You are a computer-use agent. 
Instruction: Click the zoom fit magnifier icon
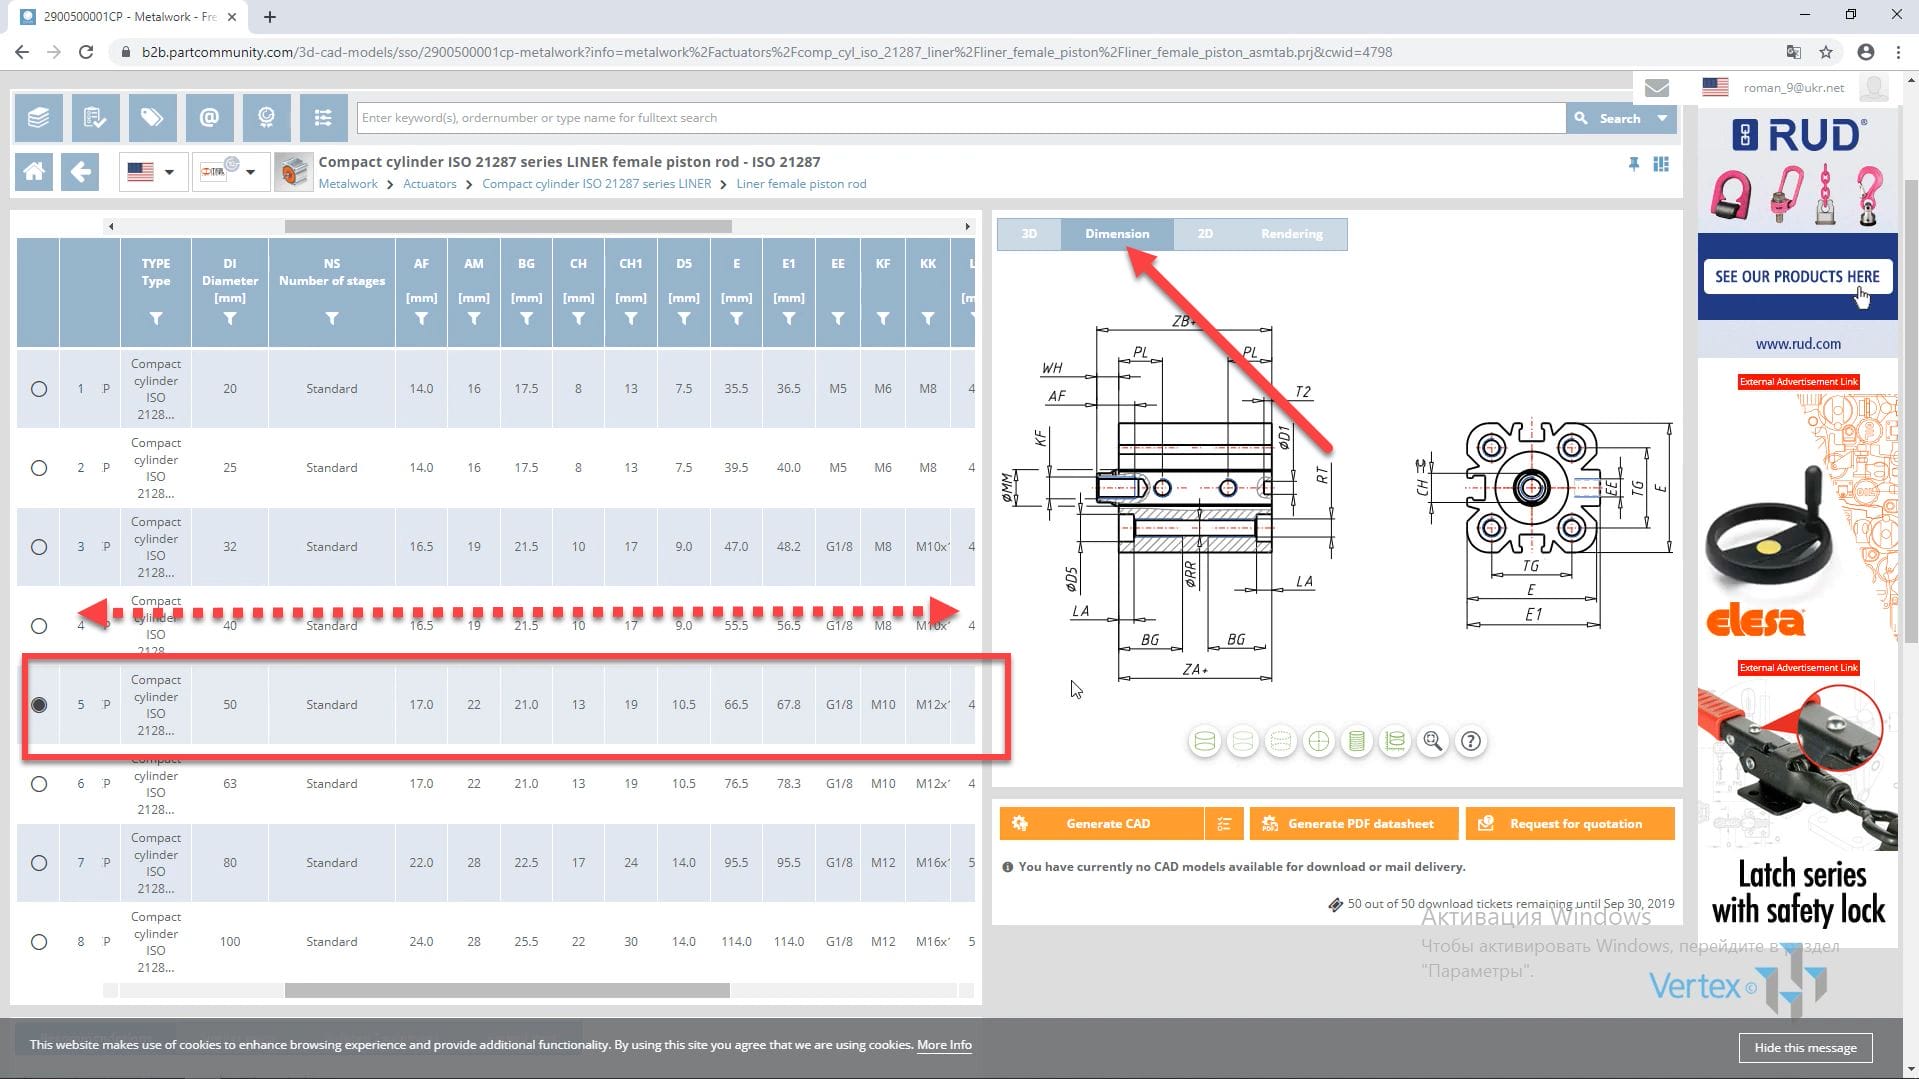1433,741
